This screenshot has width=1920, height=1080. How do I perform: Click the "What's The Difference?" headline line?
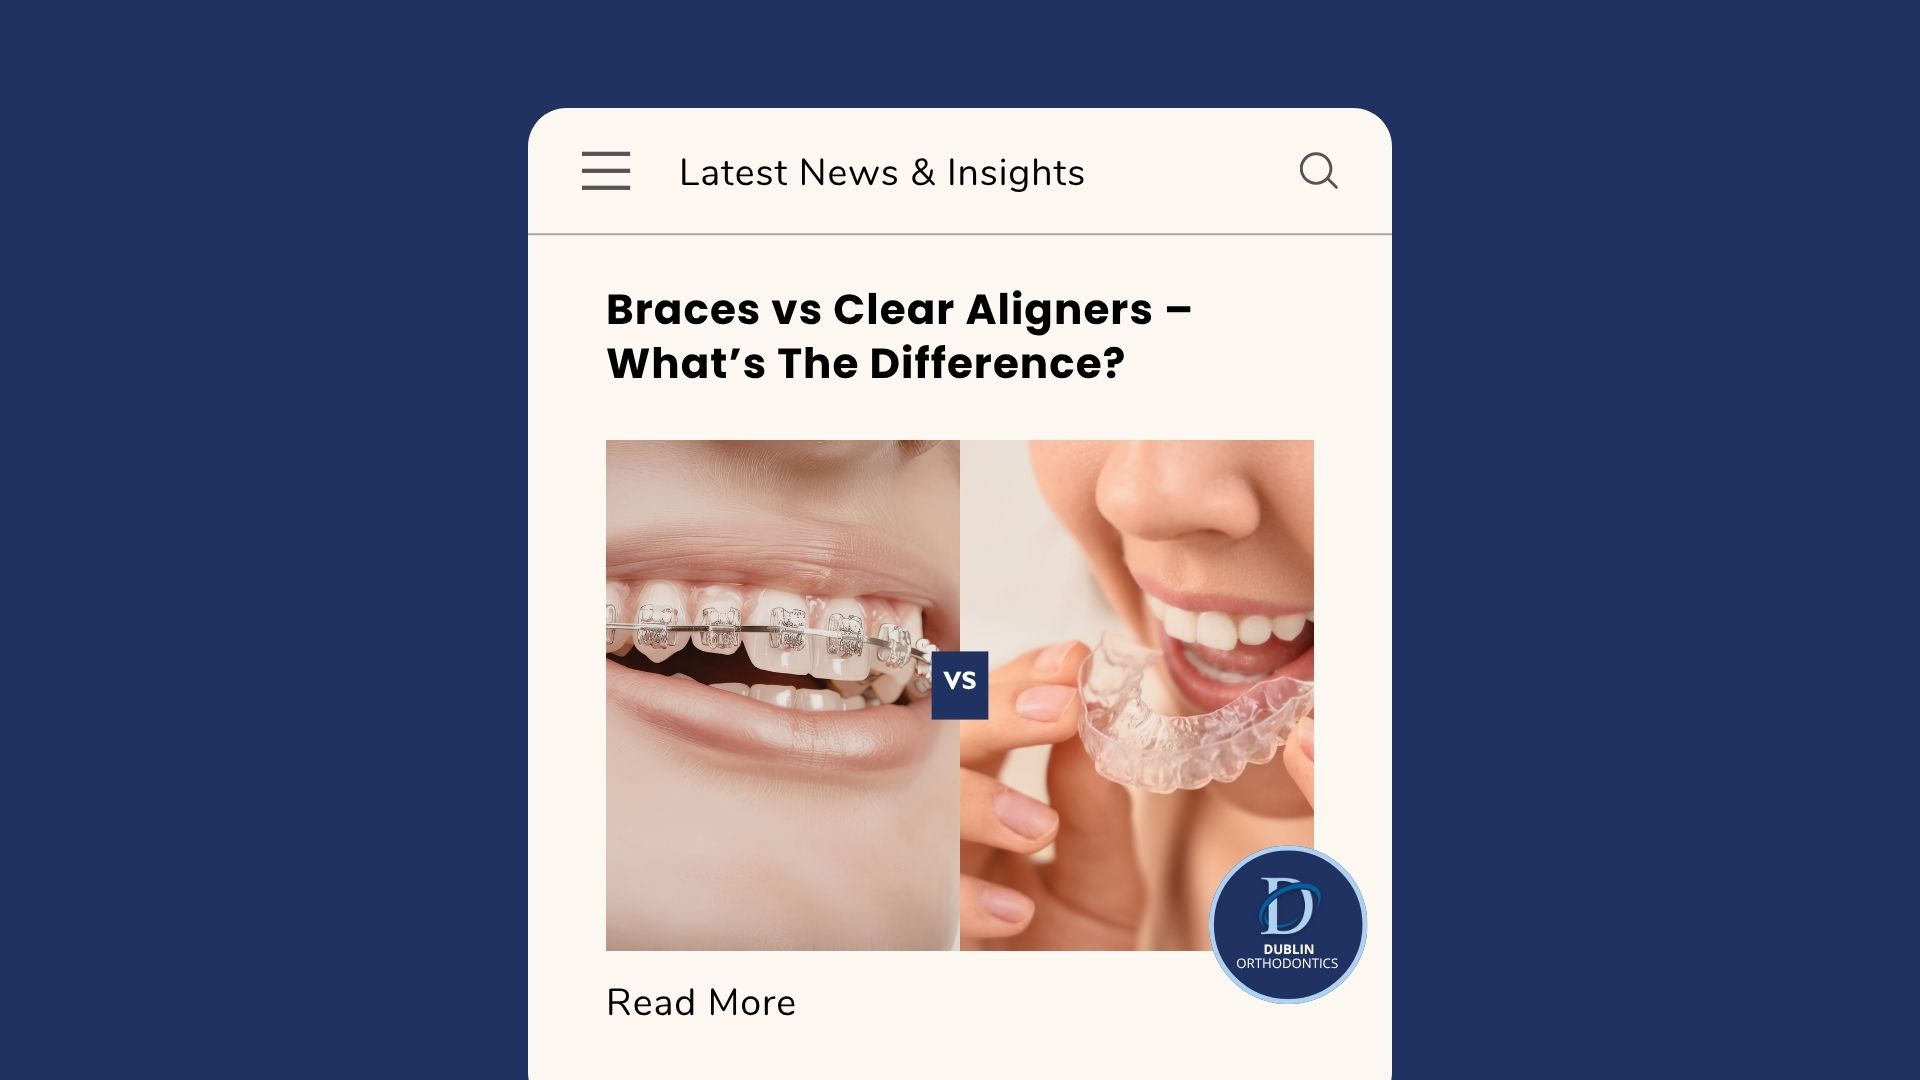866,363
